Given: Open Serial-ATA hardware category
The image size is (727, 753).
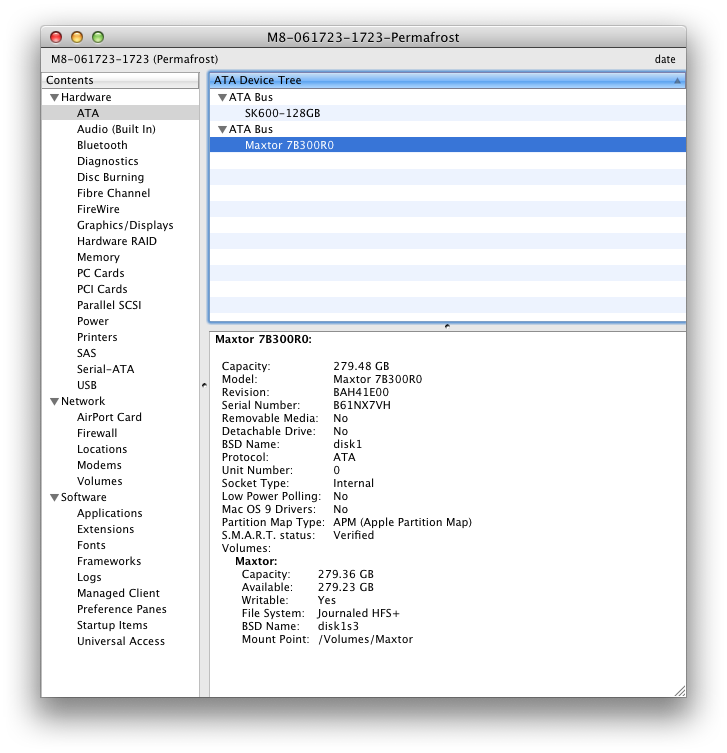Looking at the screenshot, I should (x=105, y=369).
